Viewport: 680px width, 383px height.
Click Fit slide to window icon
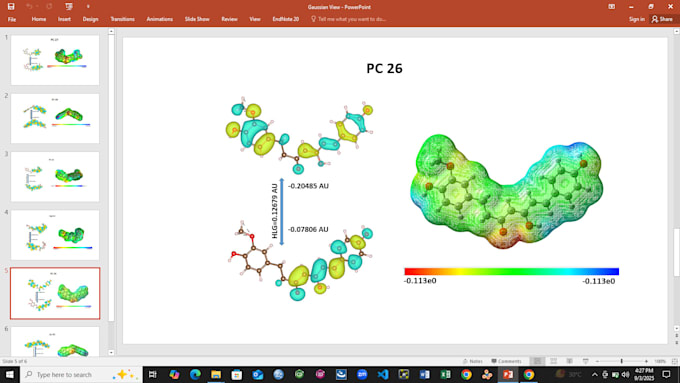point(674,361)
